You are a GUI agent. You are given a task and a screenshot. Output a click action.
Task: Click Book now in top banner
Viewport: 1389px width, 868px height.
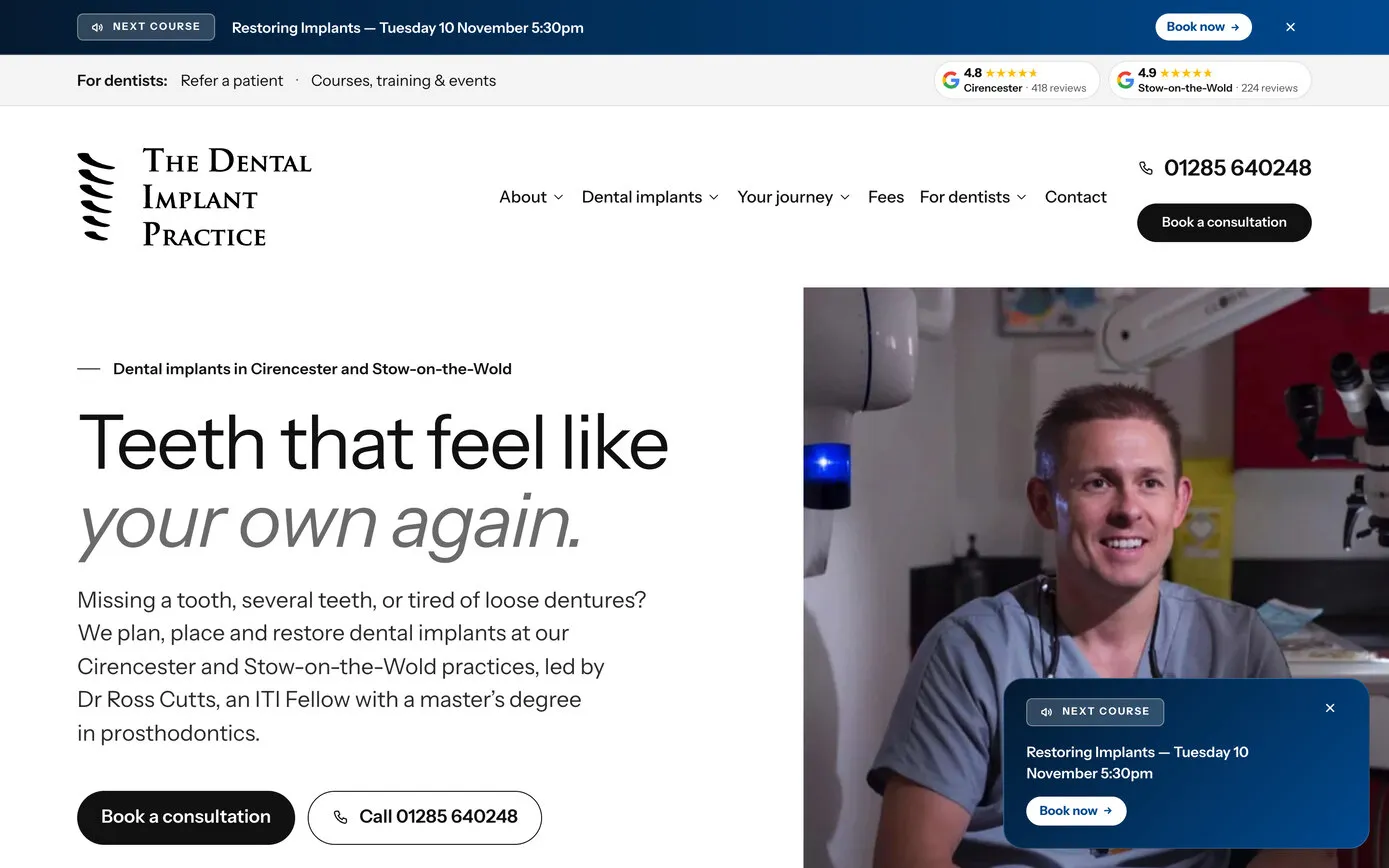(x=1203, y=27)
